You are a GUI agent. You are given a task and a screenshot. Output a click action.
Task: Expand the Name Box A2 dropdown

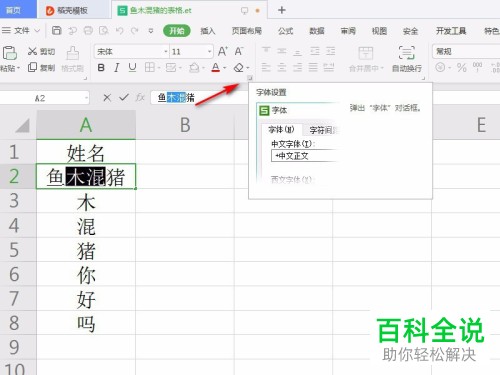point(86,98)
